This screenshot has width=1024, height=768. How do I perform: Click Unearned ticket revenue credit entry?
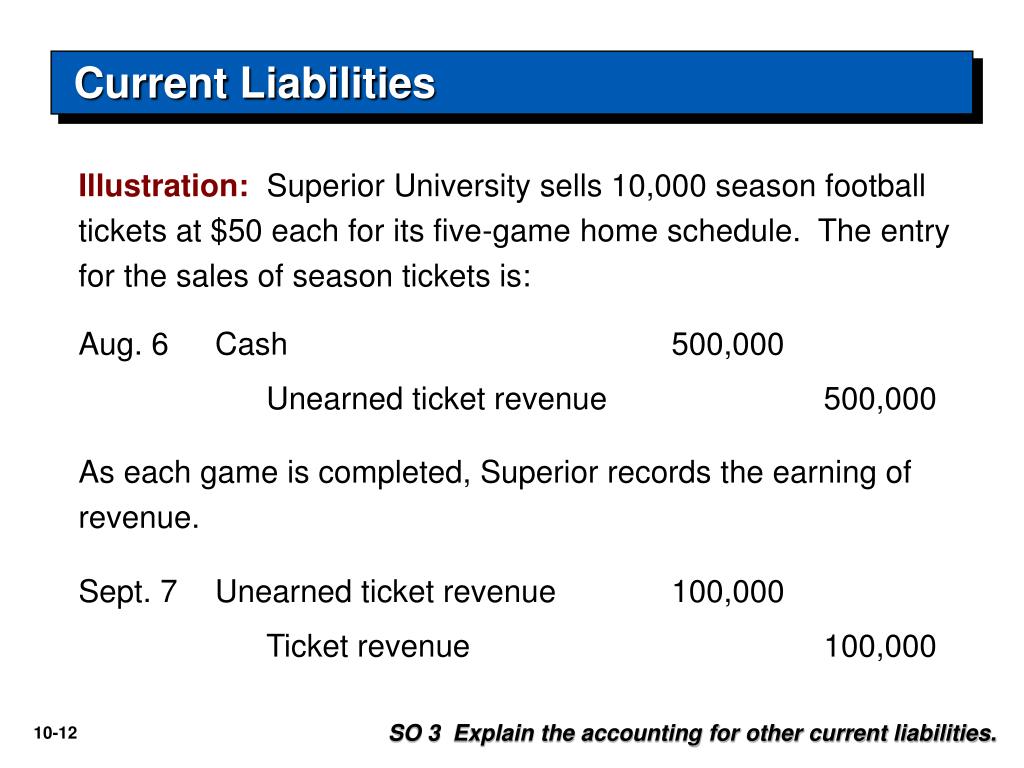pyautogui.click(x=437, y=399)
